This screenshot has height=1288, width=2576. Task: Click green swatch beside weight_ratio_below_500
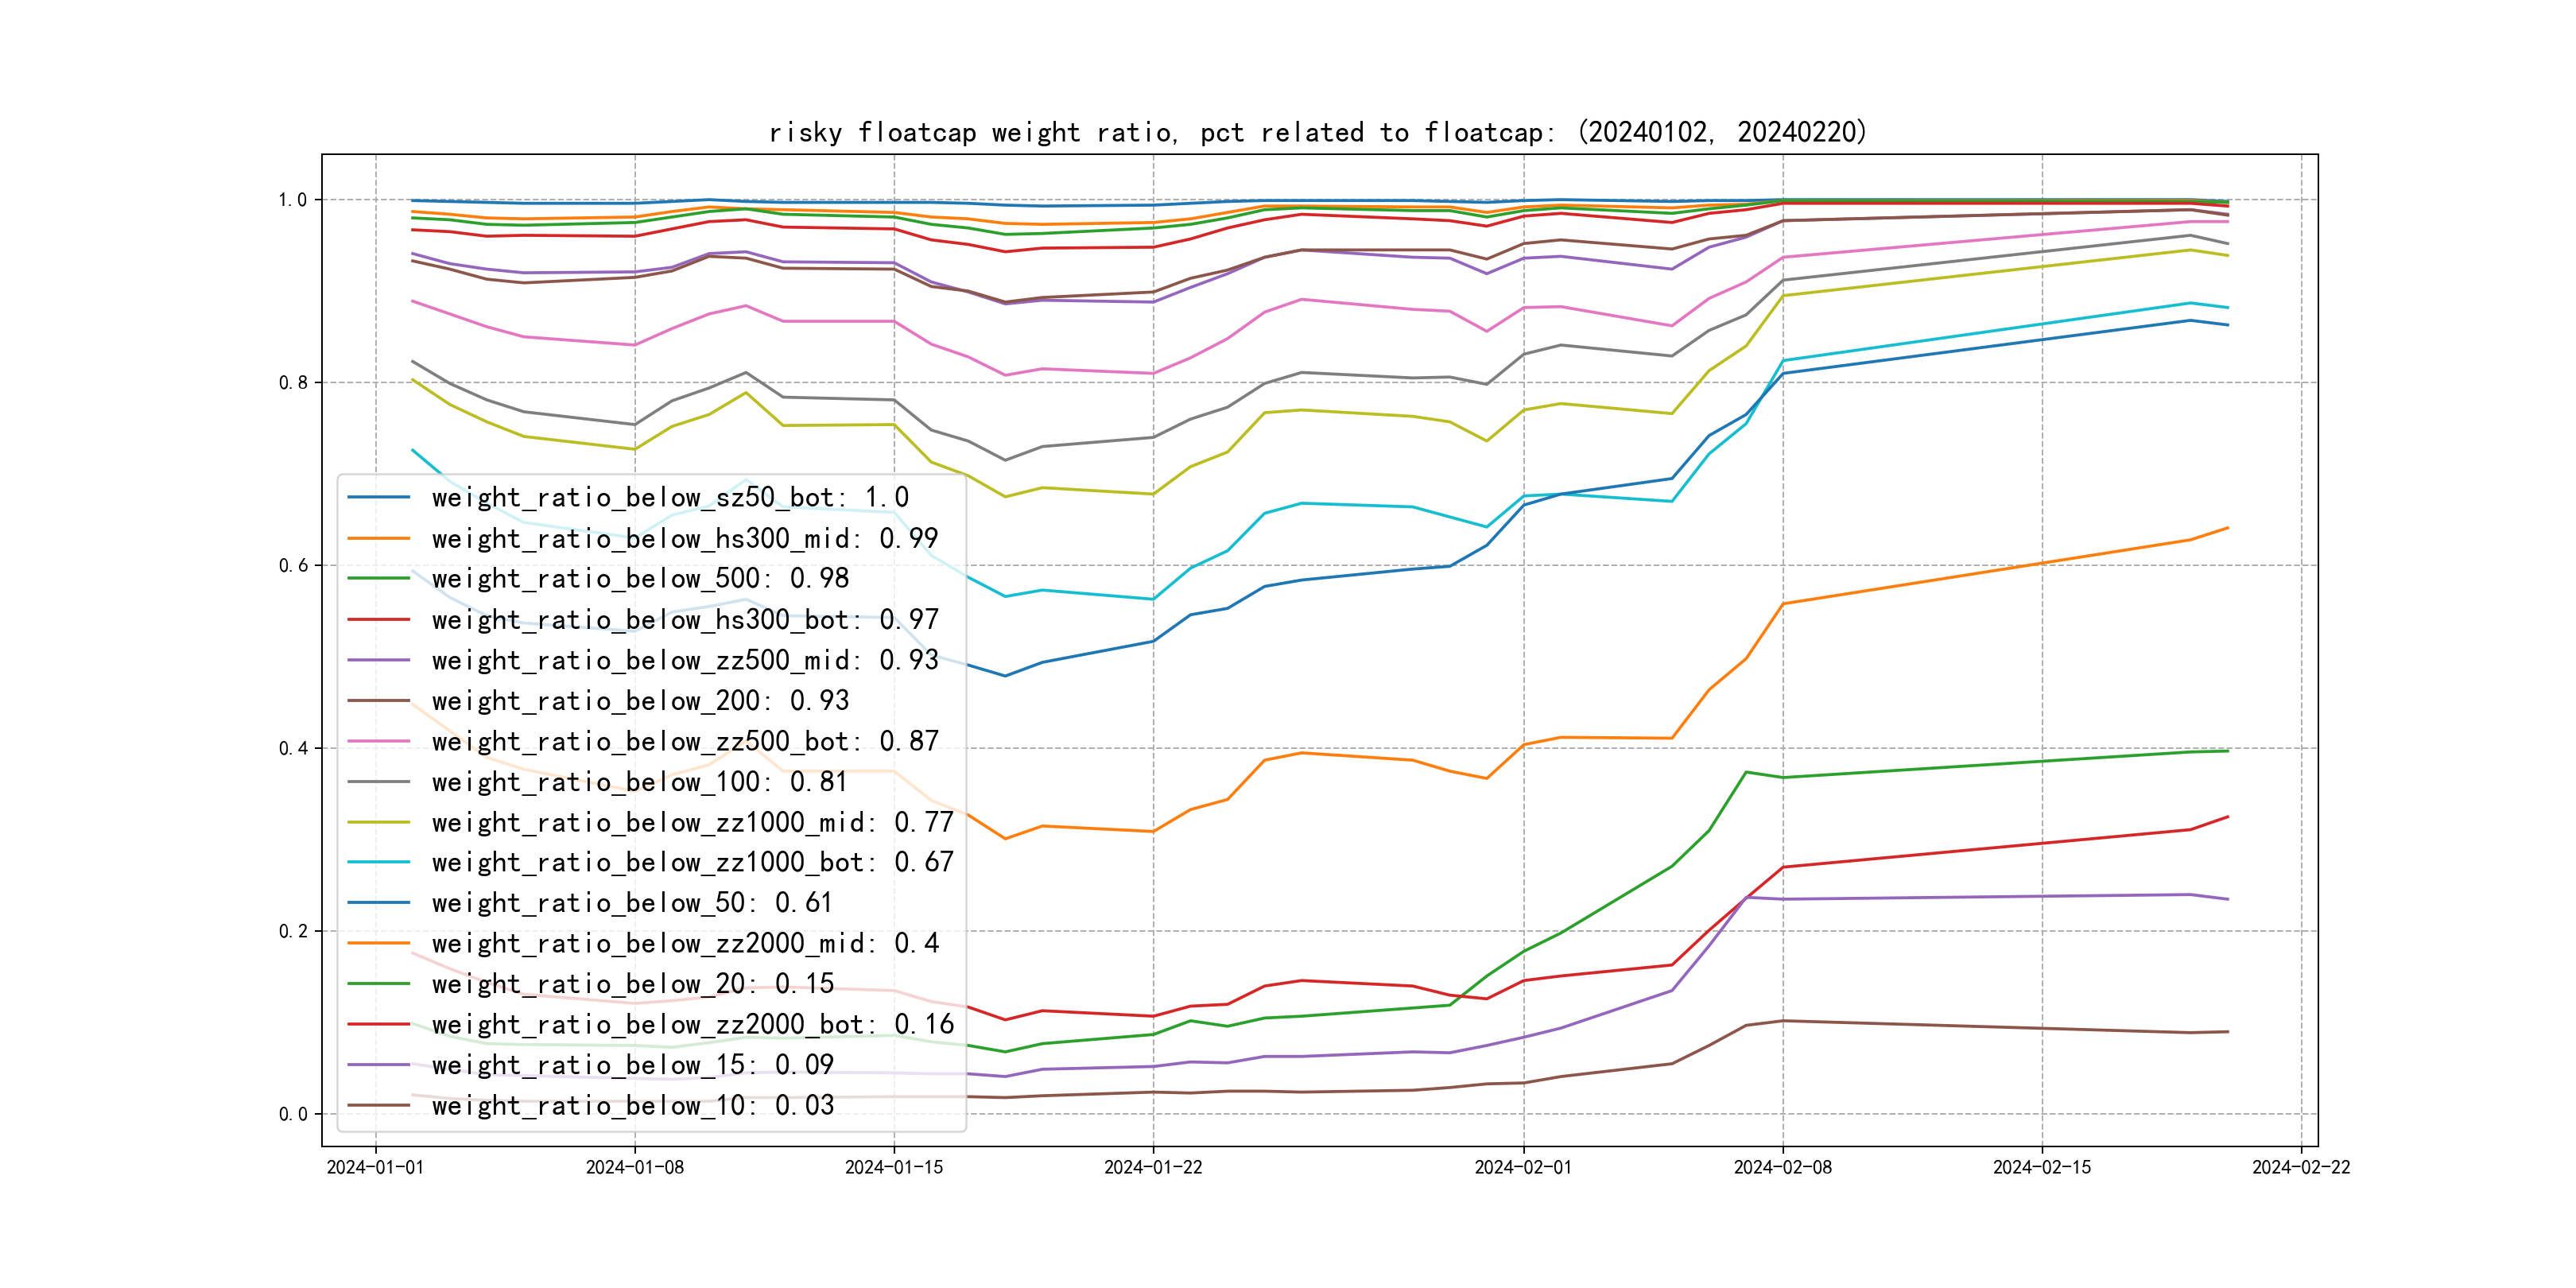(x=378, y=578)
